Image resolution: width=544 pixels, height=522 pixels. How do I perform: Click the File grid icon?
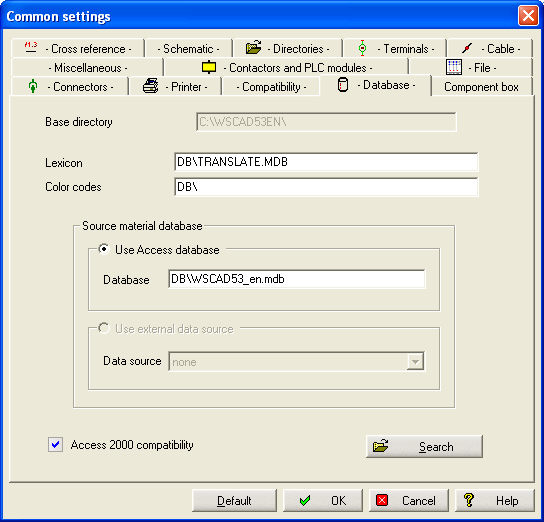point(454,67)
